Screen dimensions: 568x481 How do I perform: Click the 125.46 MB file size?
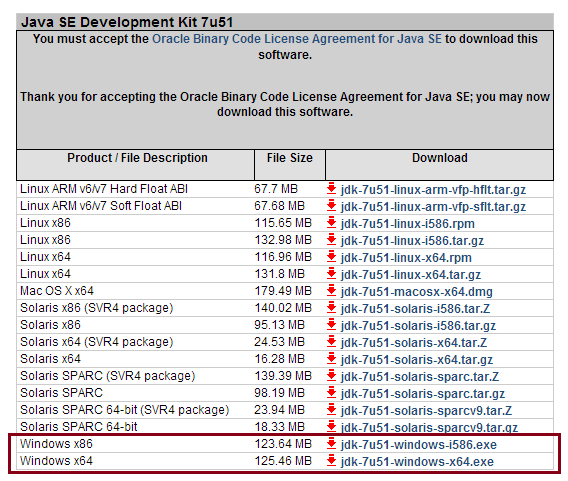click(x=283, y=461)
